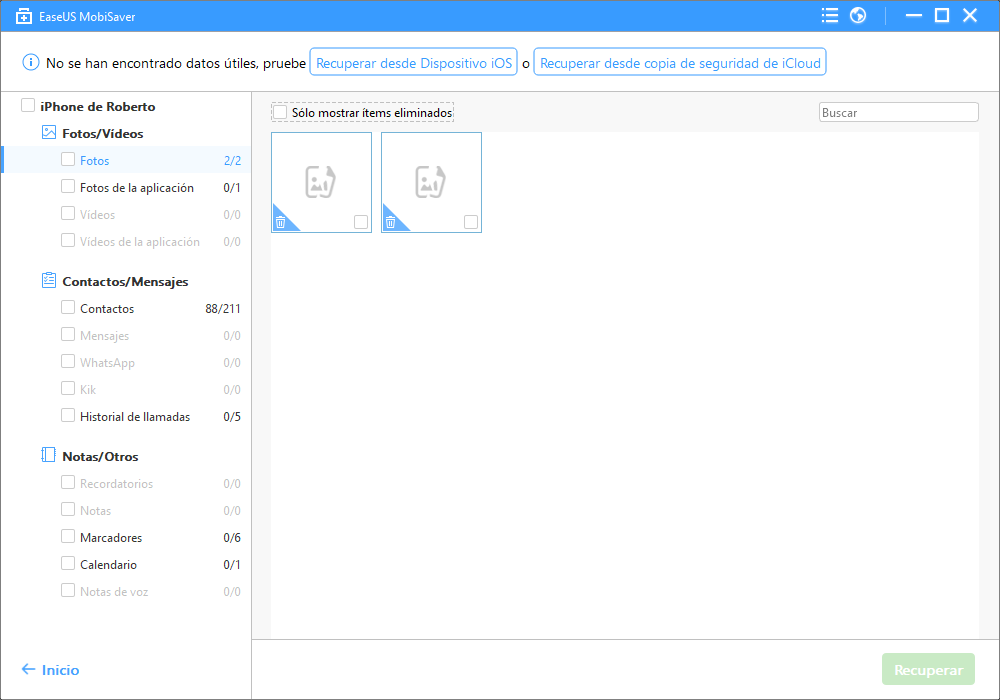Click 'Recuperar desde copia de seguridad de iCloud'
Image resolution: width=1000 pixels, height=700 pixels.
pyautogui.click(x=680, y=63)
